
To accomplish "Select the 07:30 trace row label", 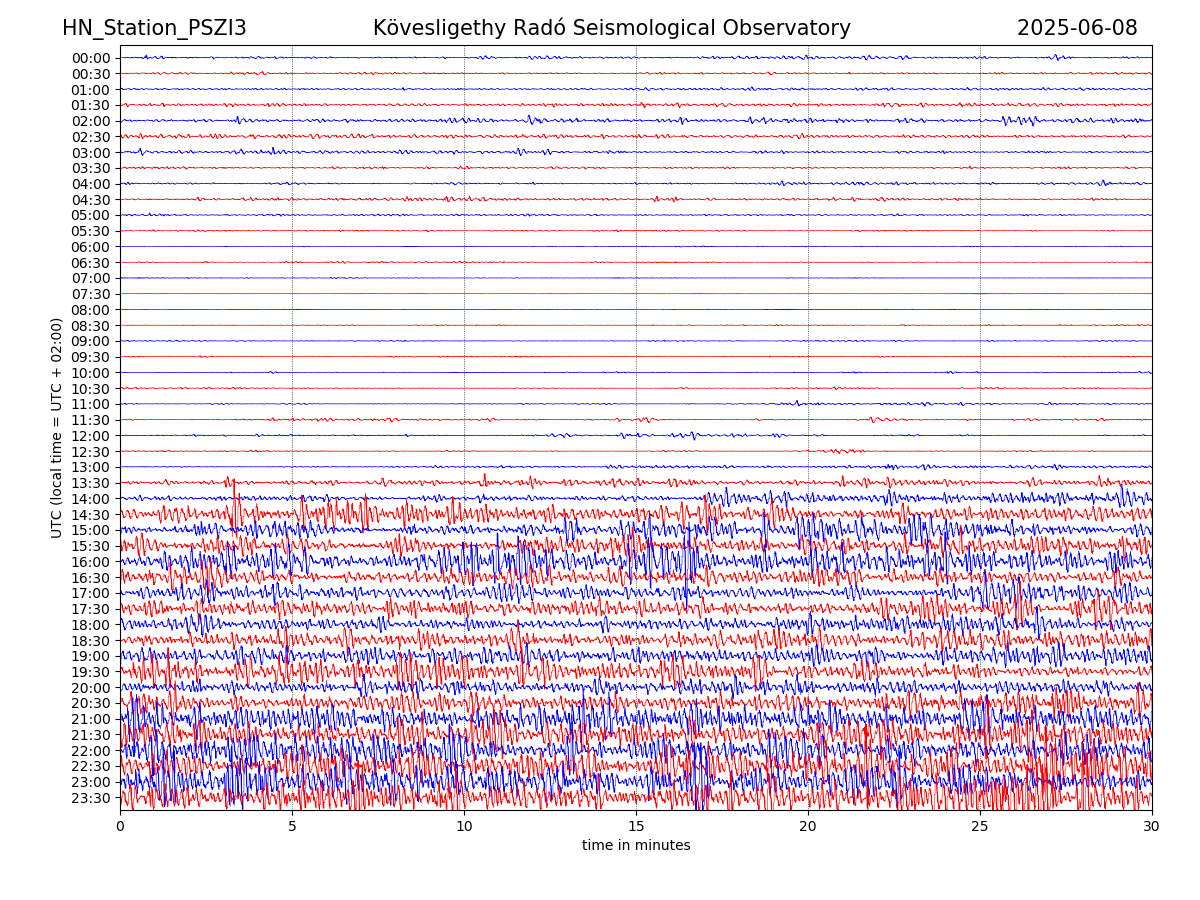I will [x=91, y=294].
